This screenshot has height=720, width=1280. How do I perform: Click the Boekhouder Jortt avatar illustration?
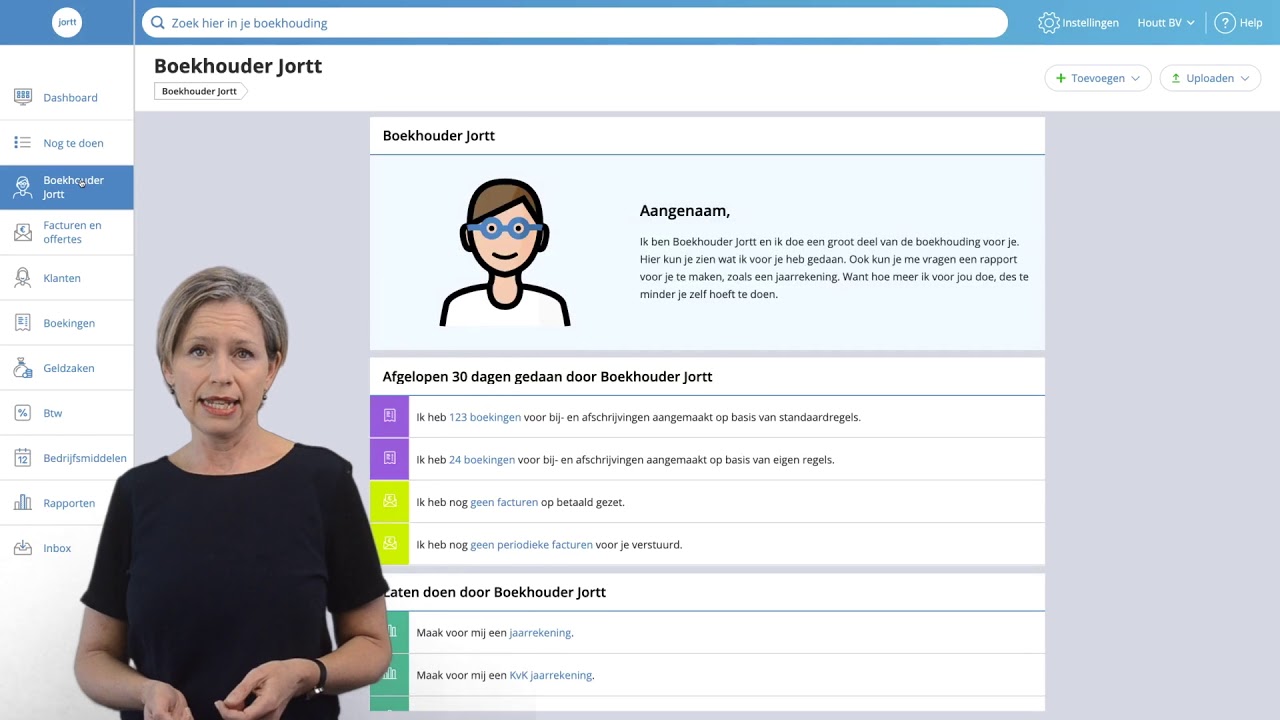pos(505,252)
